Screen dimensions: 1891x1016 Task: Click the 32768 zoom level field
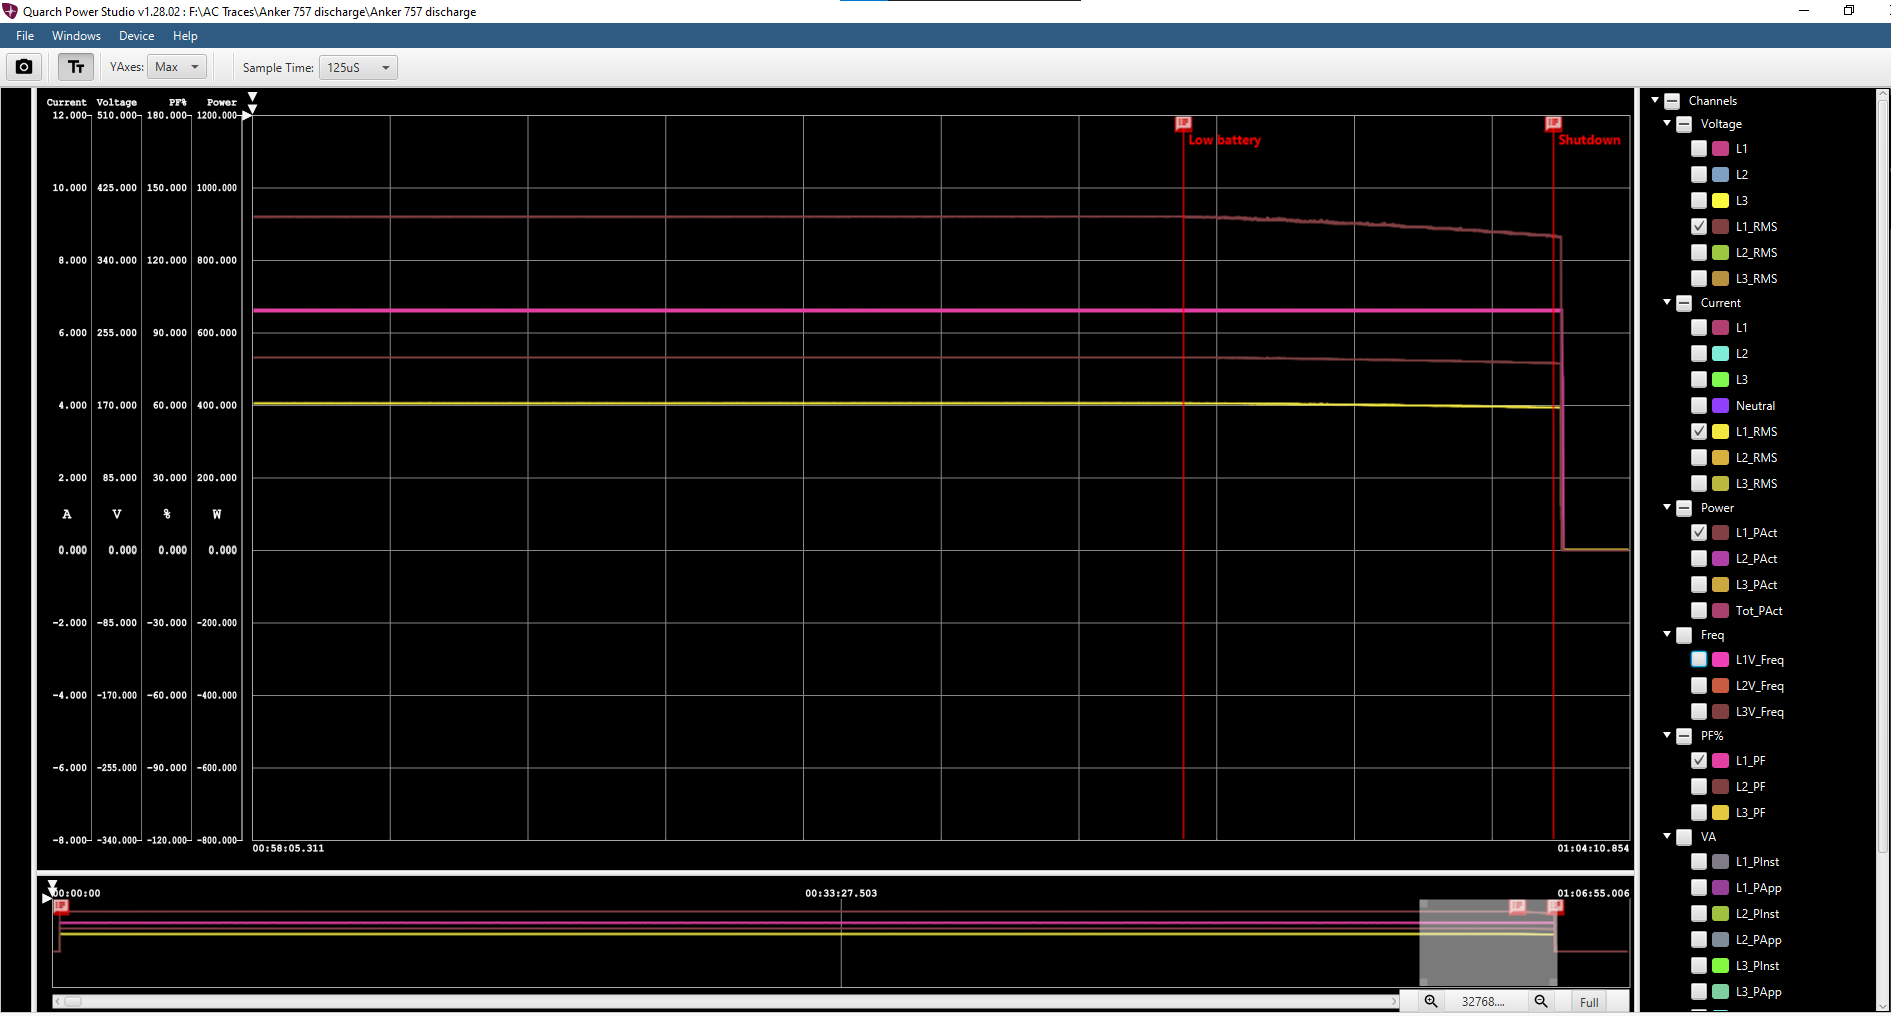click(x=1485, y=1002)
